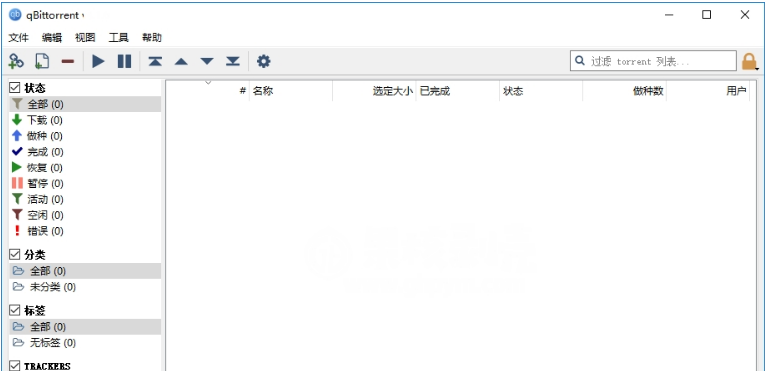
Task: Sort by the 选定大小 column header
Action: pyautogui.click(x=374, y=91)
